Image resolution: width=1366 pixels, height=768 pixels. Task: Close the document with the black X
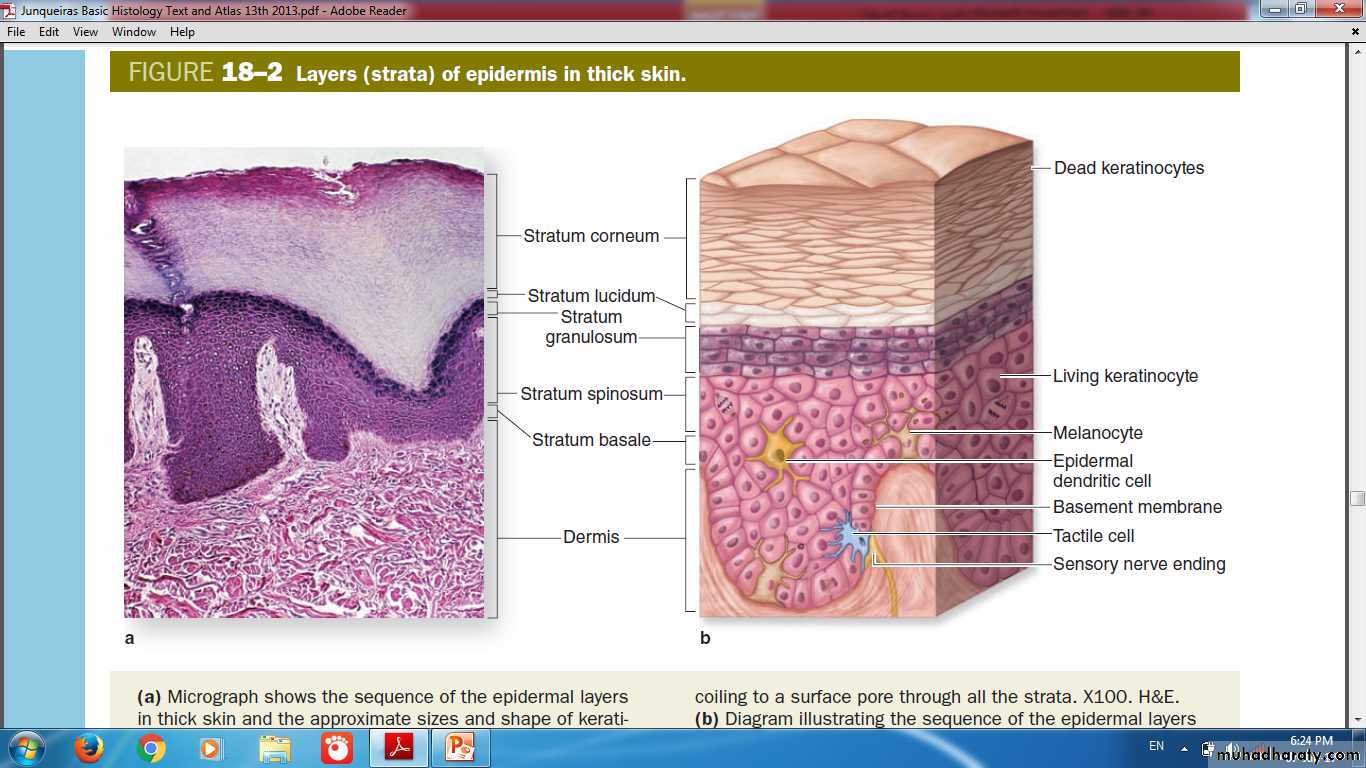point(1355,32)
